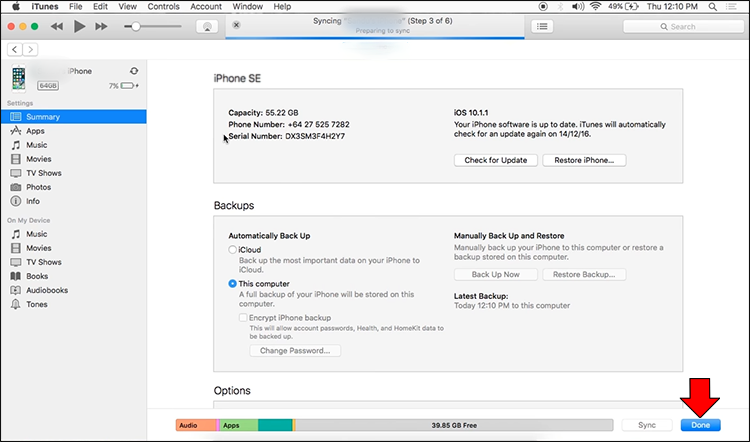Click the iOS 10.1.1 version text
The height and width of the screenshot is (442, 750).
click(x=471, y=113)
